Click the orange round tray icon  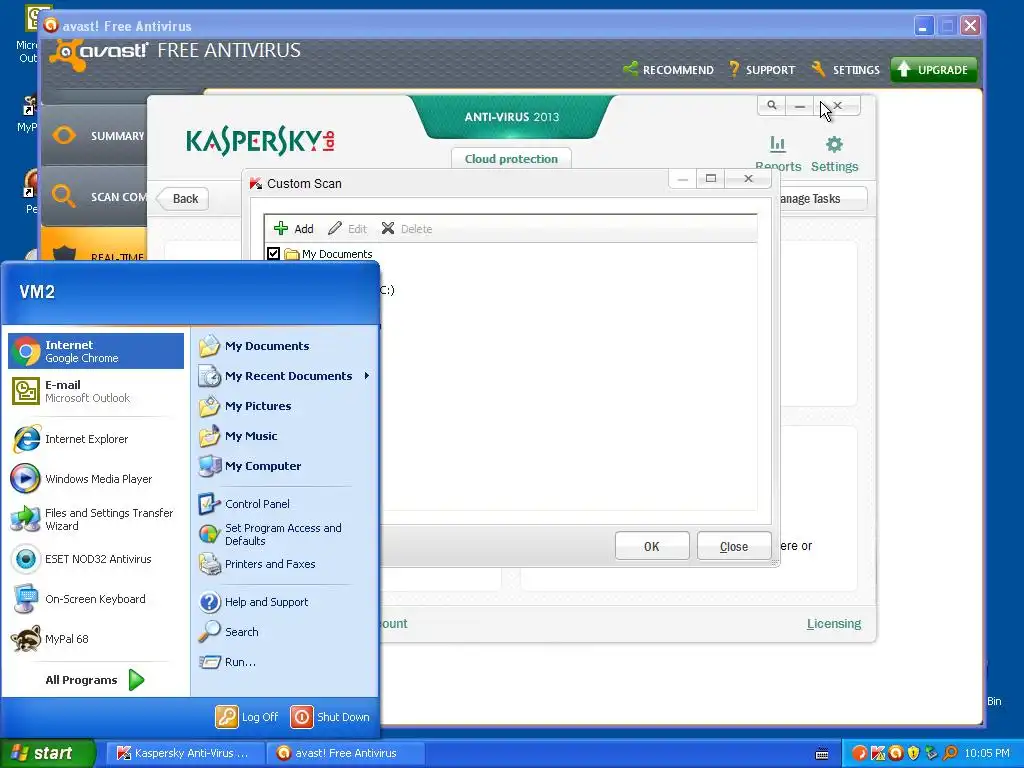click(x=859, y=754)
